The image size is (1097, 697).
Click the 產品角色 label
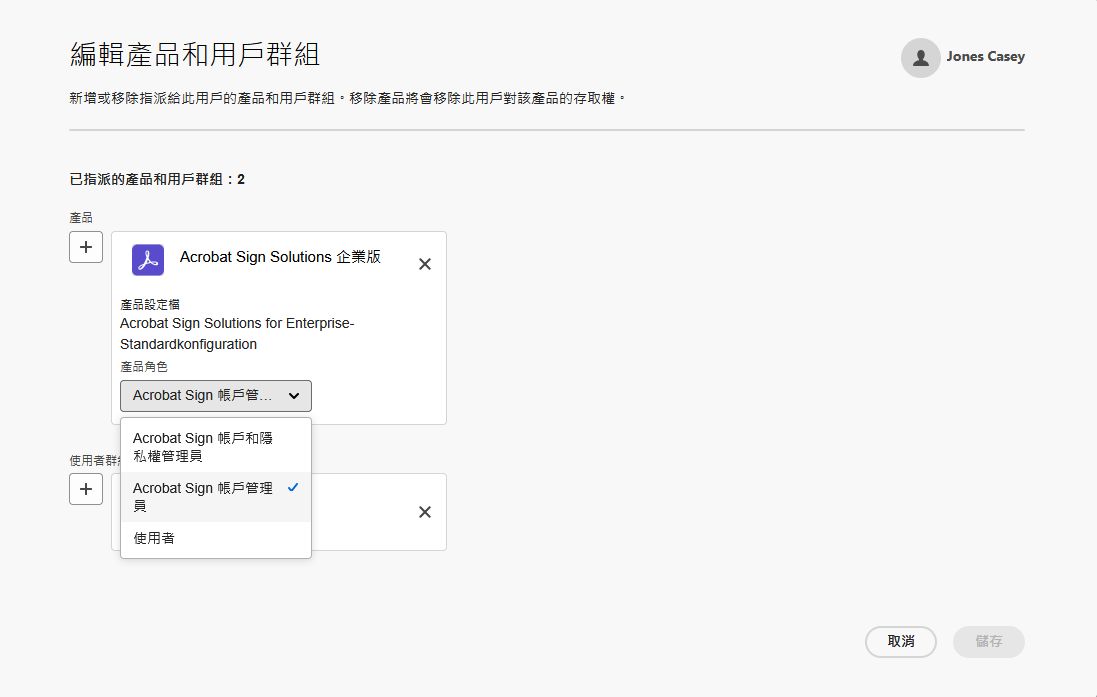click(143, 367)
